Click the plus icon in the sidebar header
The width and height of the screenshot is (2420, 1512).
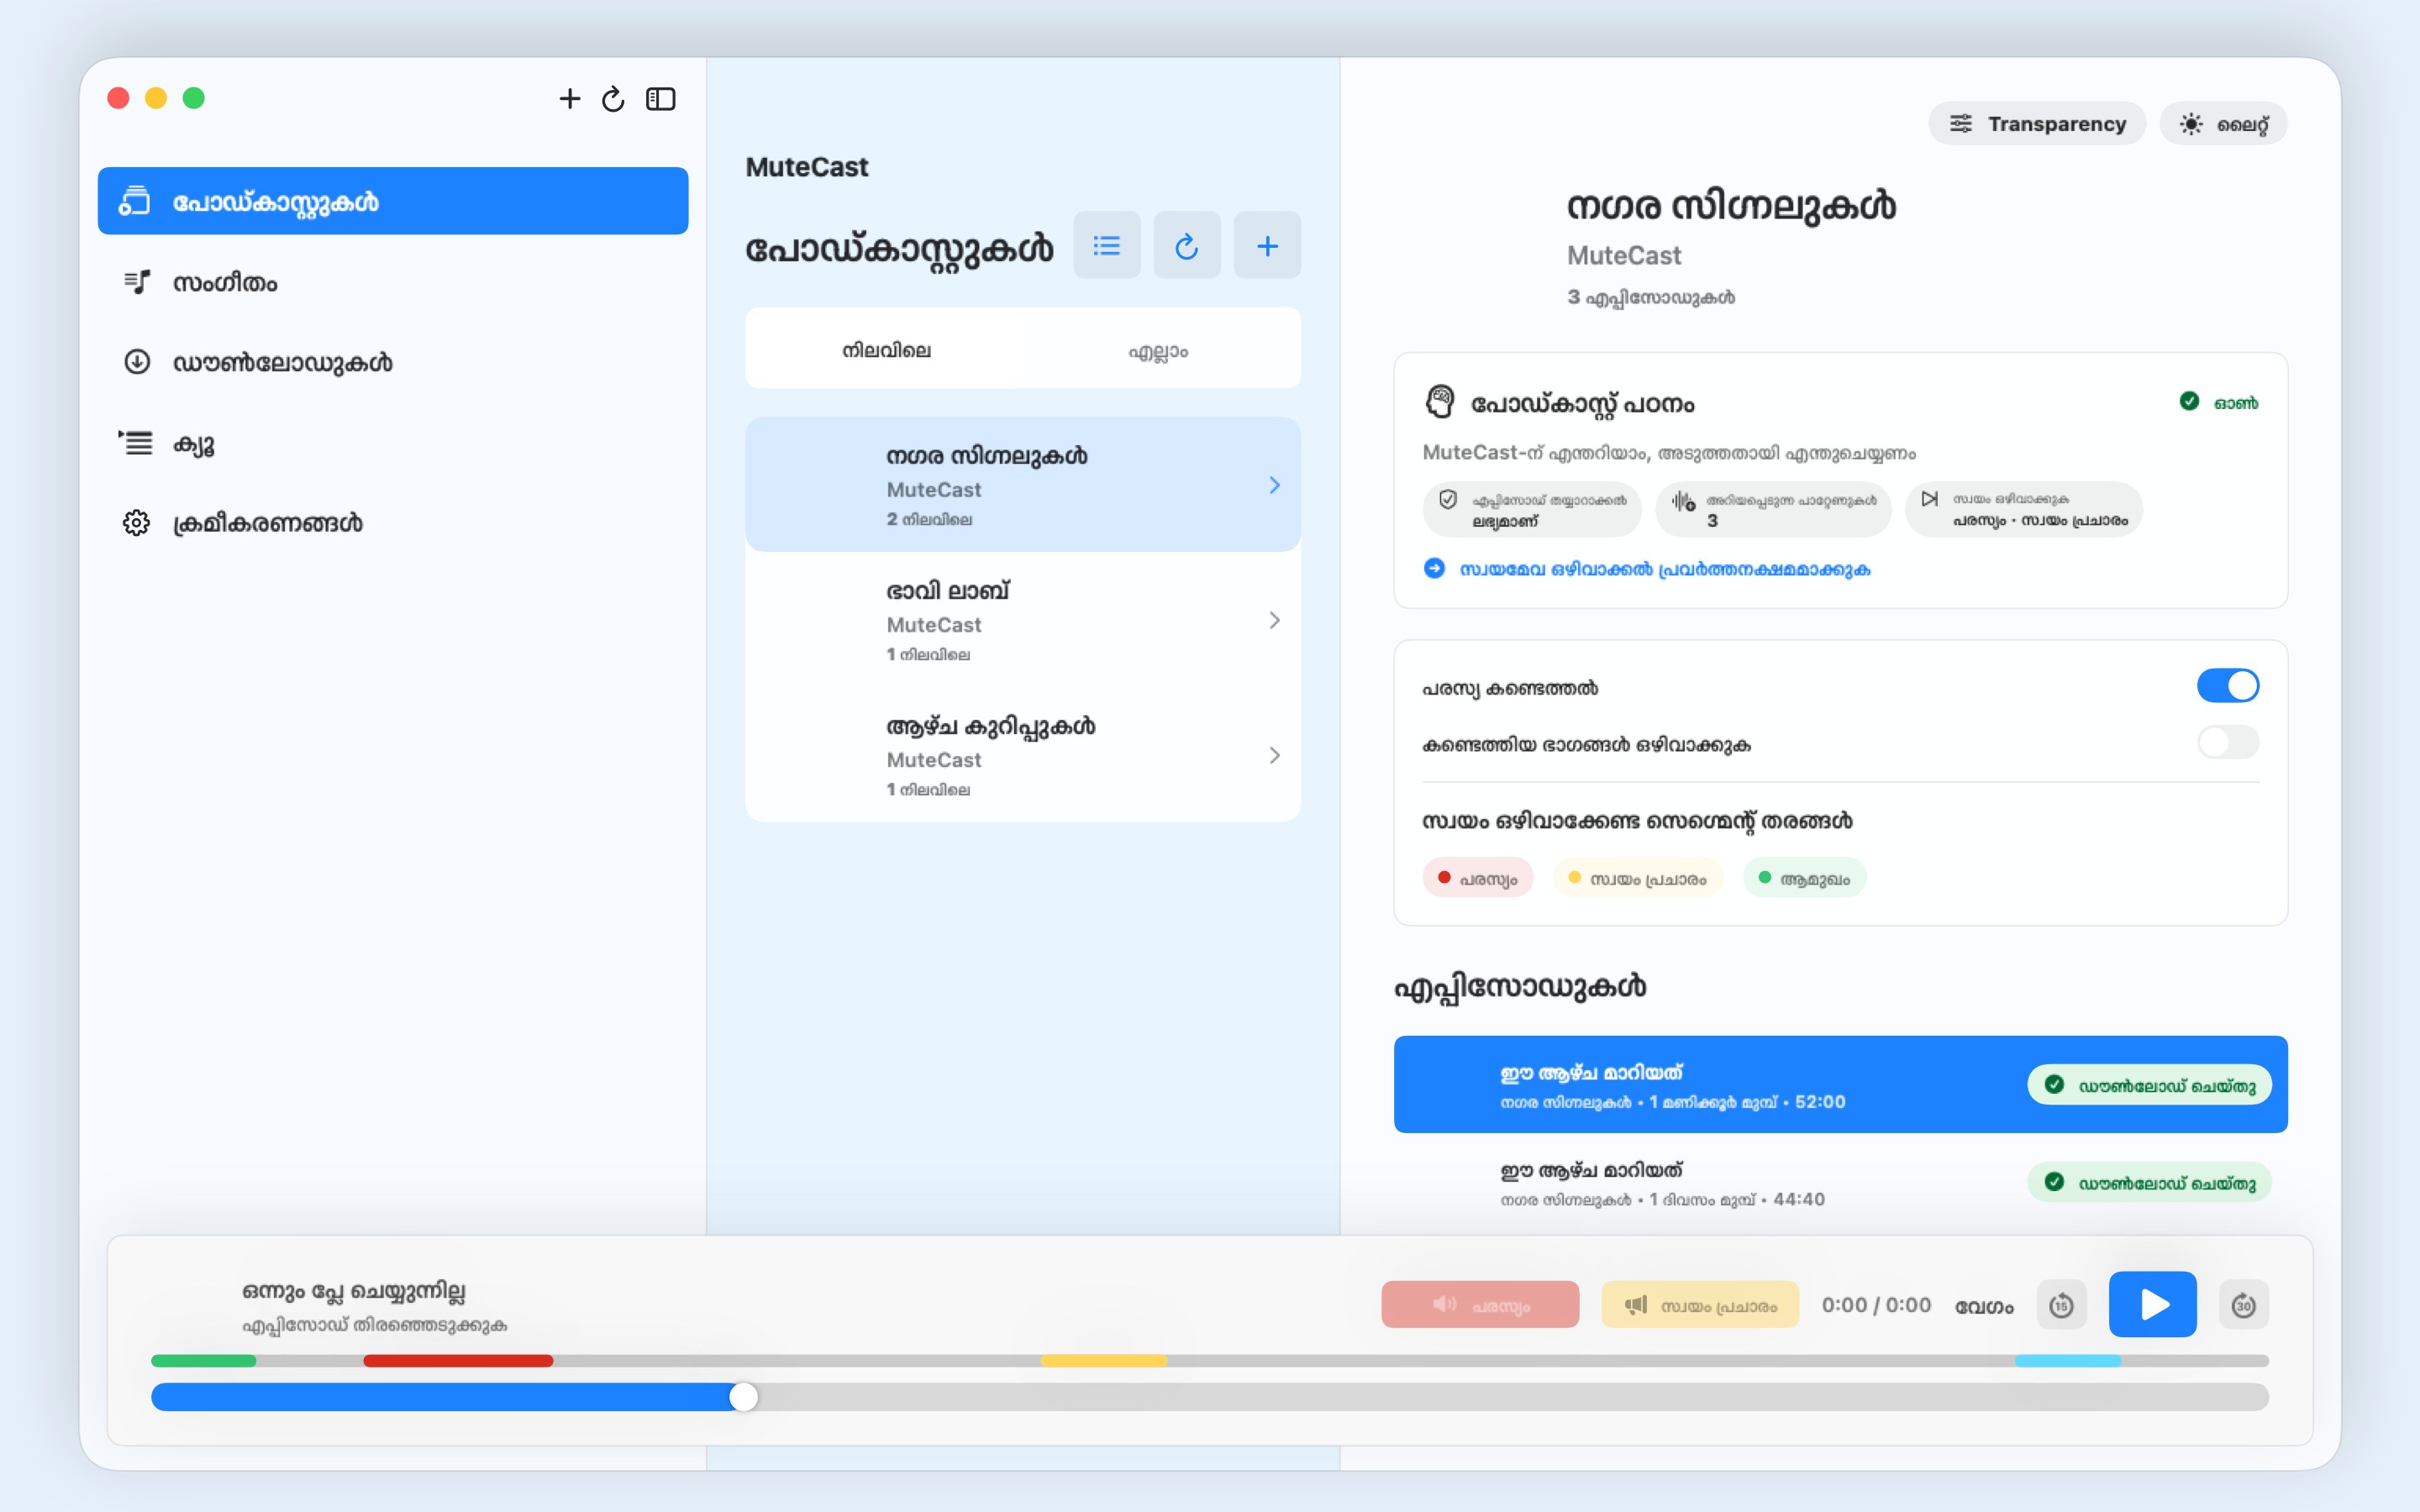coord(569,99)
